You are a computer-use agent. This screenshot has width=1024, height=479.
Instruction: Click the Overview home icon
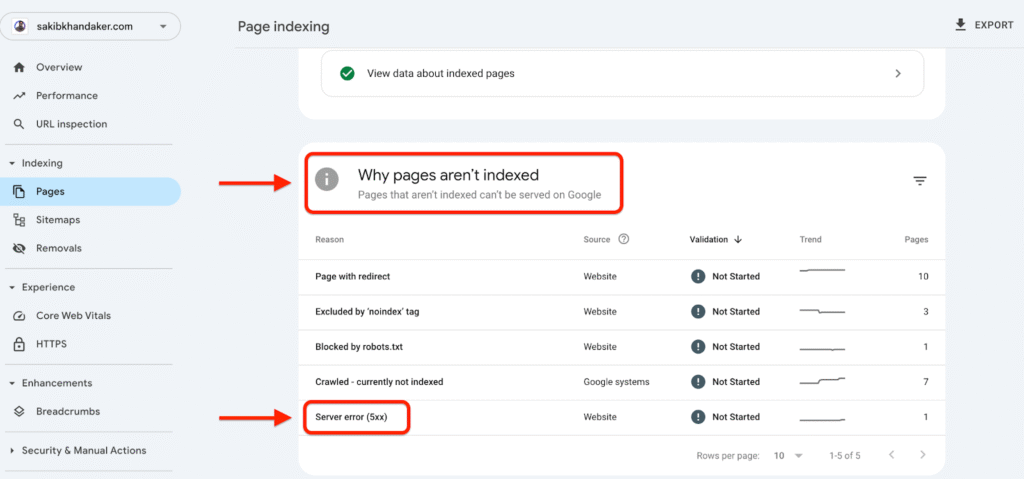[x=19, y=67]
